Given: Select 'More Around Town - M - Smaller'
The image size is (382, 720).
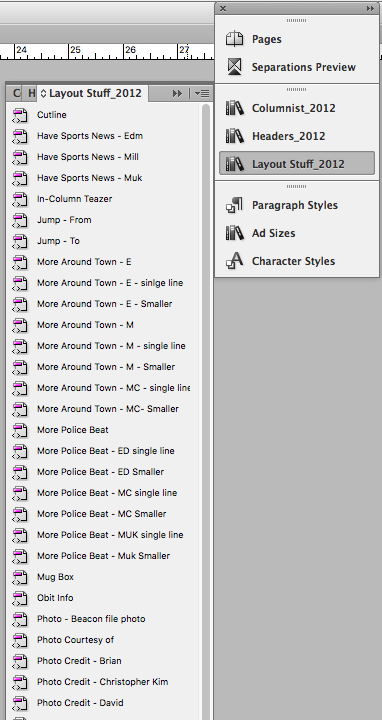Looking at the screenshot, I should 106,367.
